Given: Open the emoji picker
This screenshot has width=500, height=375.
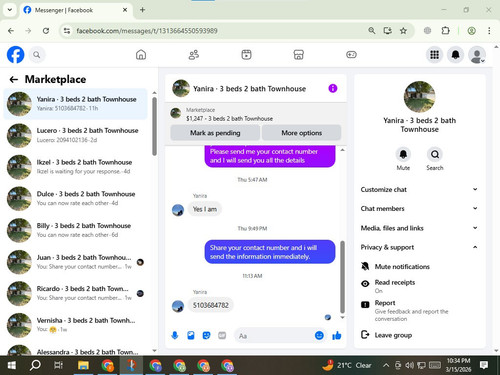Looking at the screenshot, I should pyautogui.click(x=319, y=335).
